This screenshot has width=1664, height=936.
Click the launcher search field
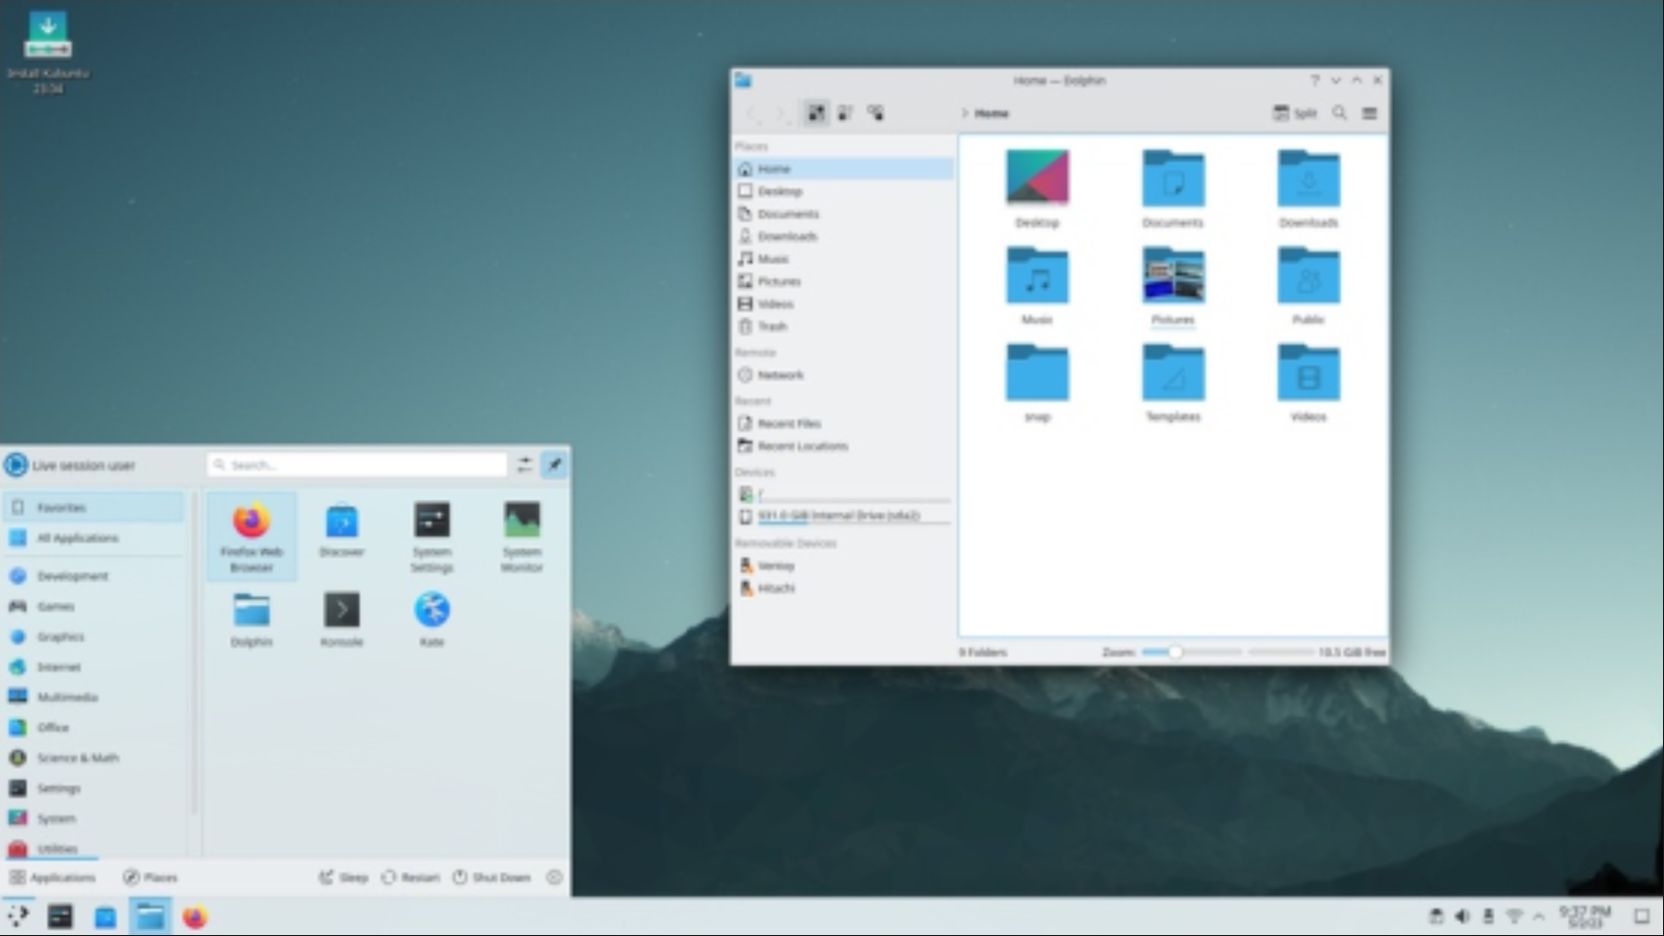coord(357,464)
